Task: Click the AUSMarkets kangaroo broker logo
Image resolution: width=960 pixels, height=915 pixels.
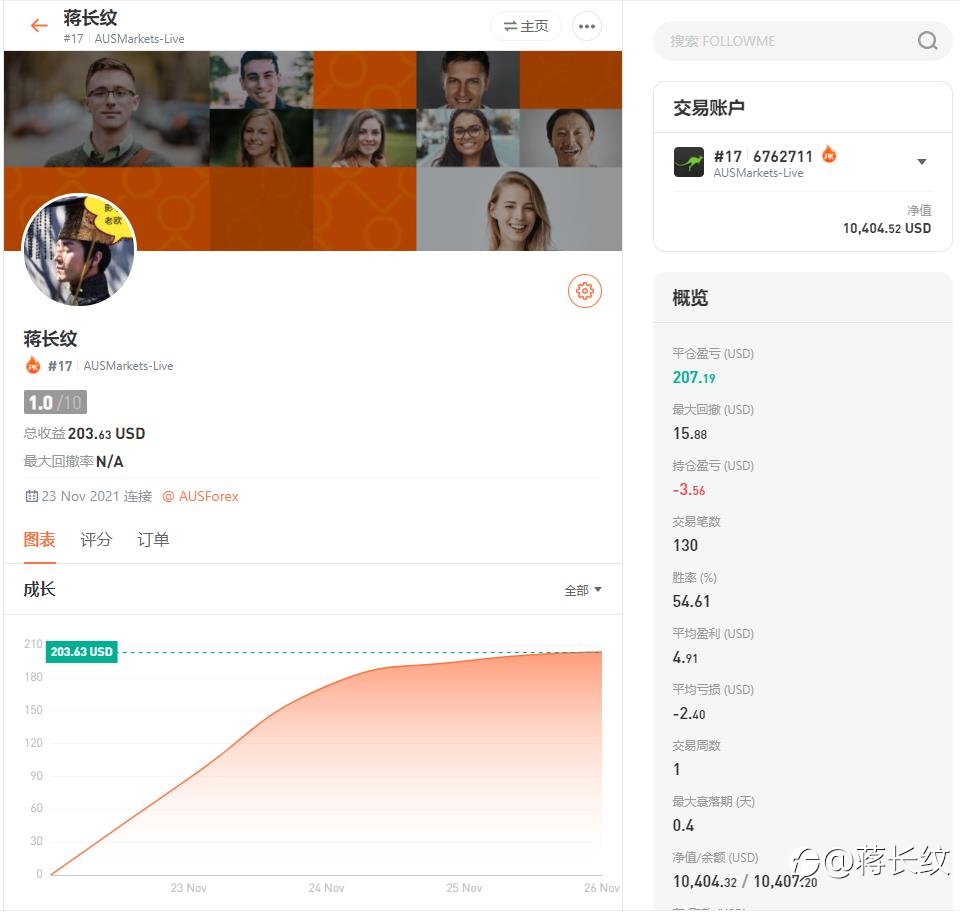Action: (689, 162)
